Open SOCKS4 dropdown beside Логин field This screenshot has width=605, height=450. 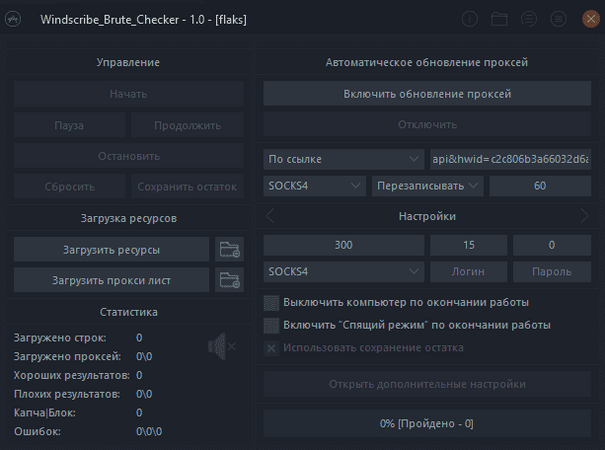click(343, 272)
